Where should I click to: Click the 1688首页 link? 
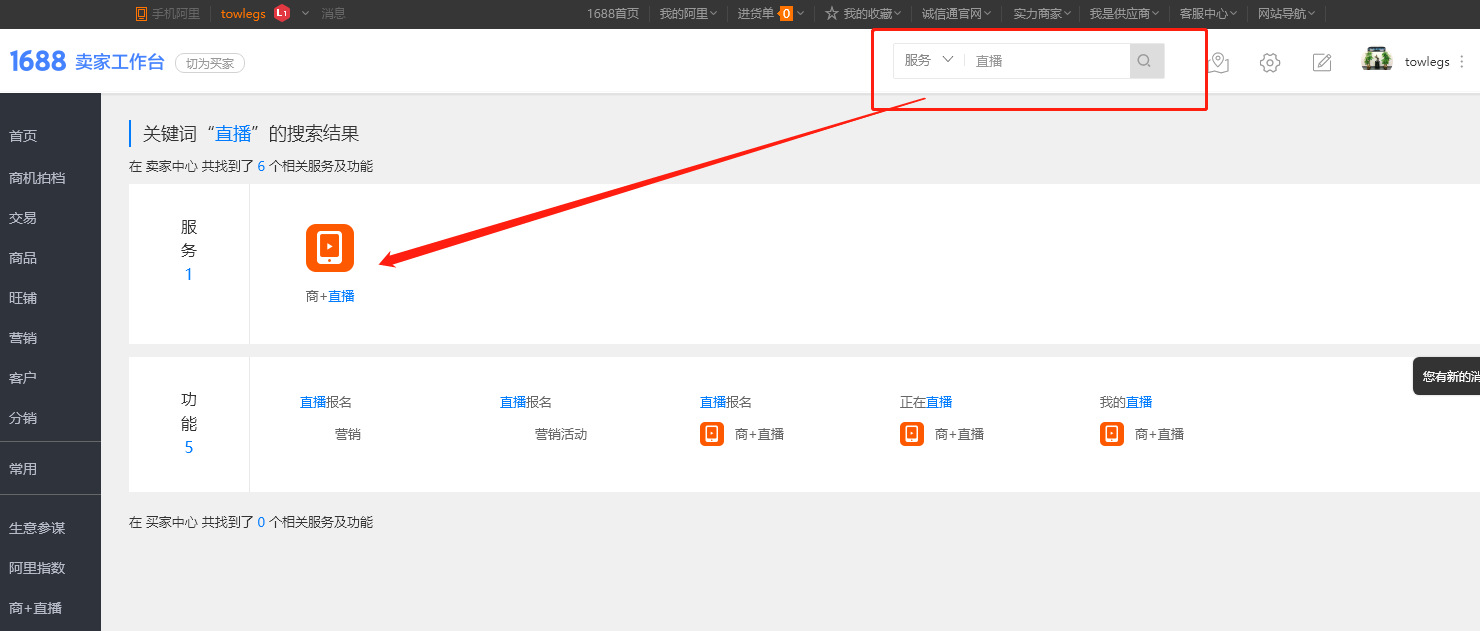[x=613, y=14]
